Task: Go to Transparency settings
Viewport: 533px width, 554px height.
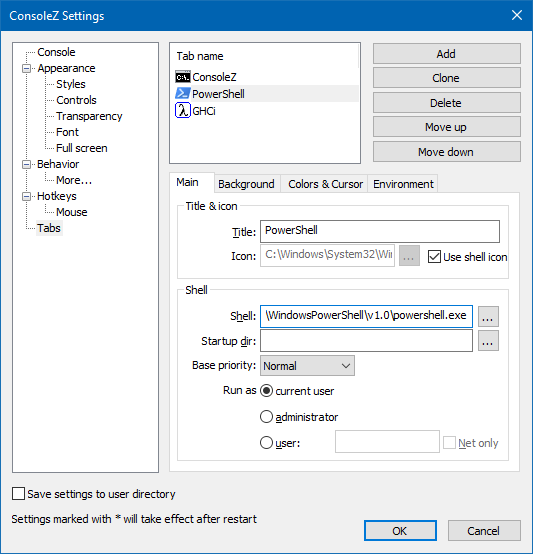Action: click(x=89, y=116)
